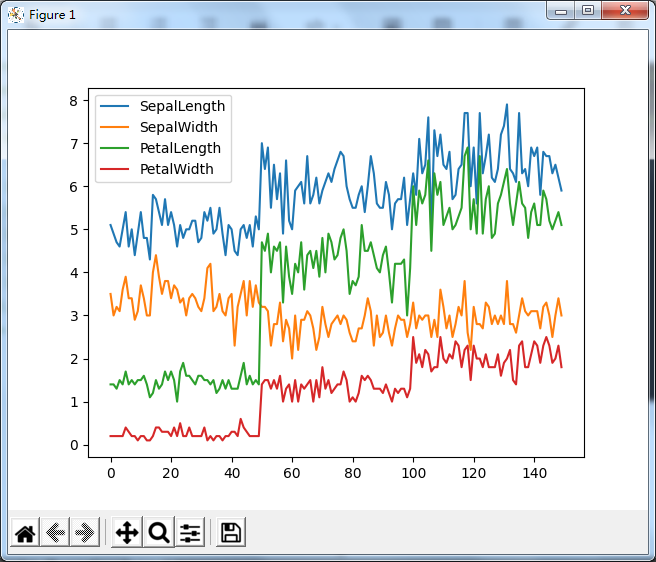Click the y-axis tick label 5

tap(74, 230)
